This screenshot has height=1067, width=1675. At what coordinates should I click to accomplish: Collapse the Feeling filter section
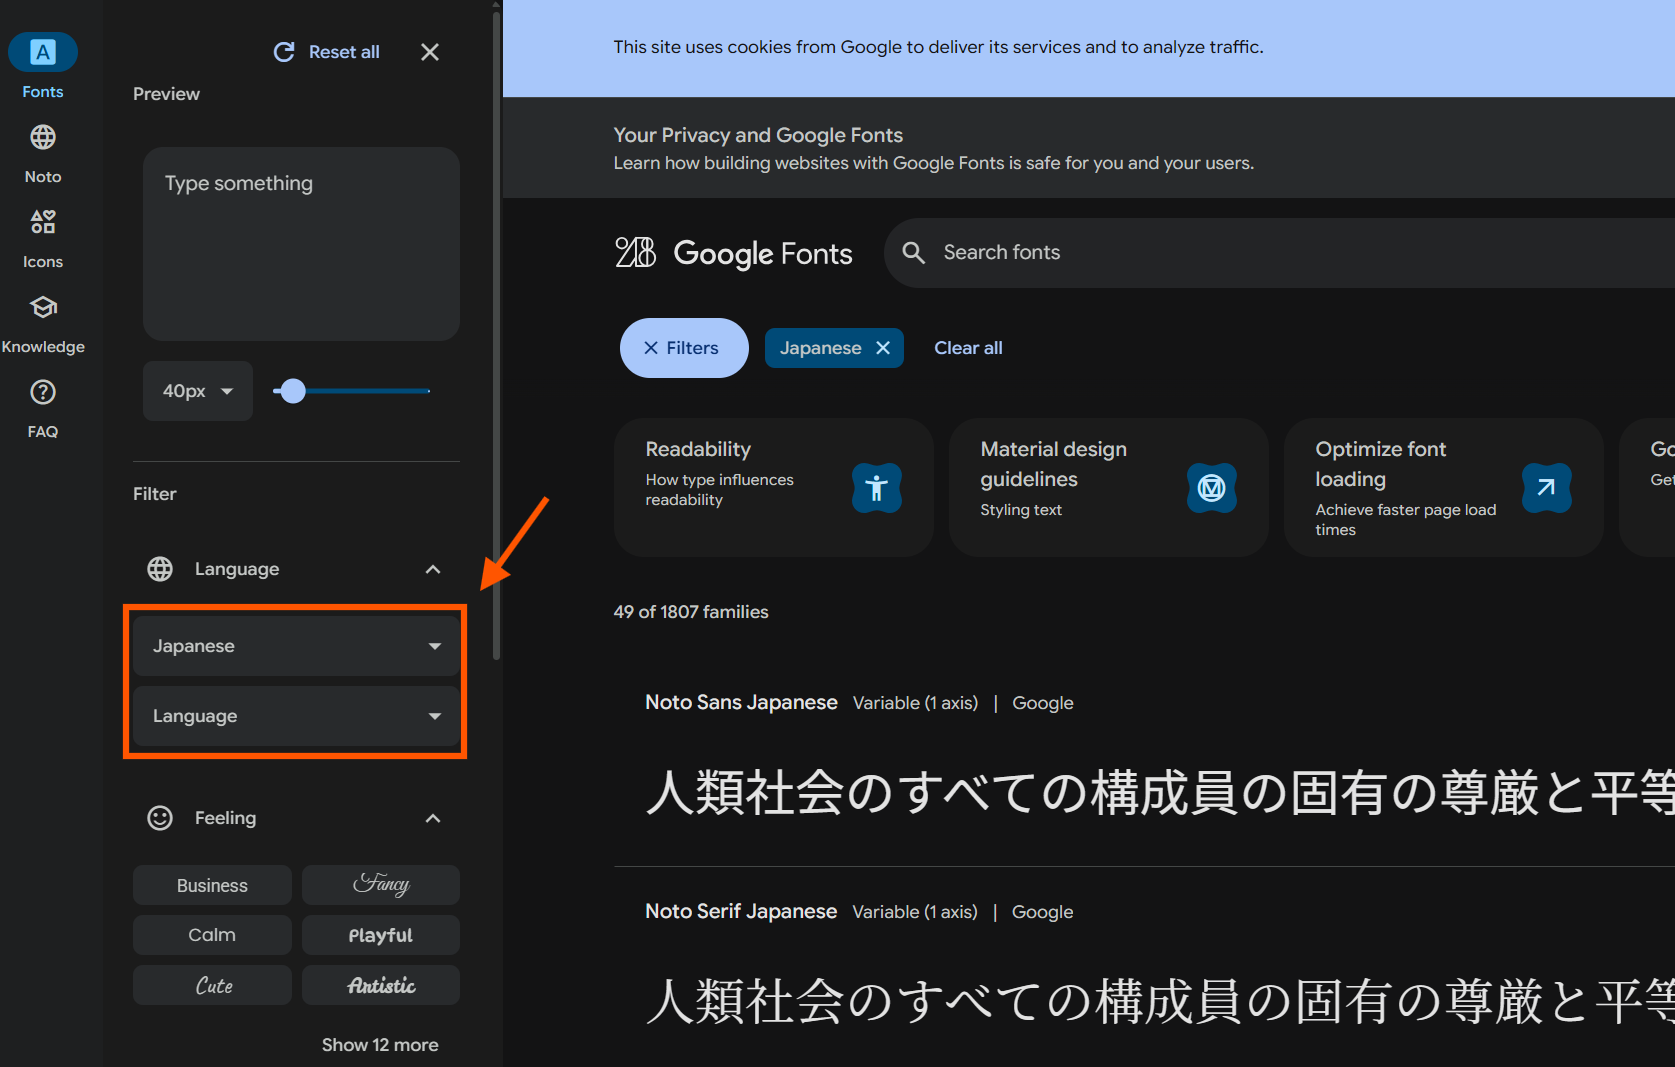(433, 818)
